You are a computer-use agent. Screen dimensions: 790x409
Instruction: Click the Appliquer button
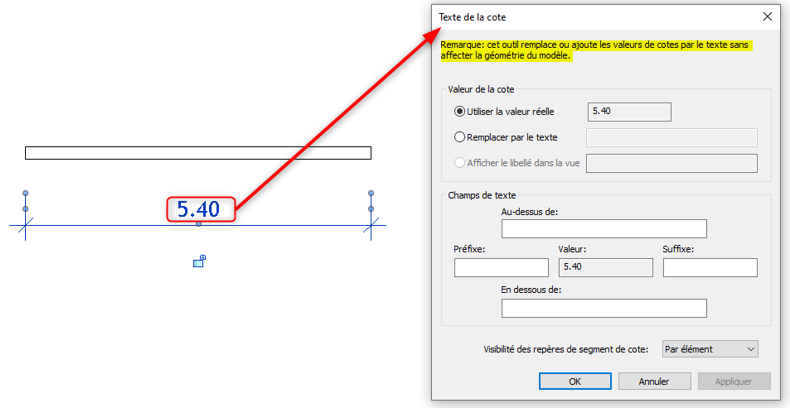pyautogui.click(x=735, y=381)
